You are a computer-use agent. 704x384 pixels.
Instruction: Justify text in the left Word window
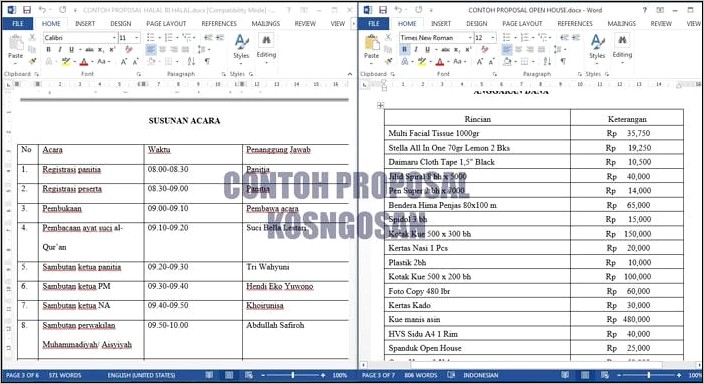(185, 49)
